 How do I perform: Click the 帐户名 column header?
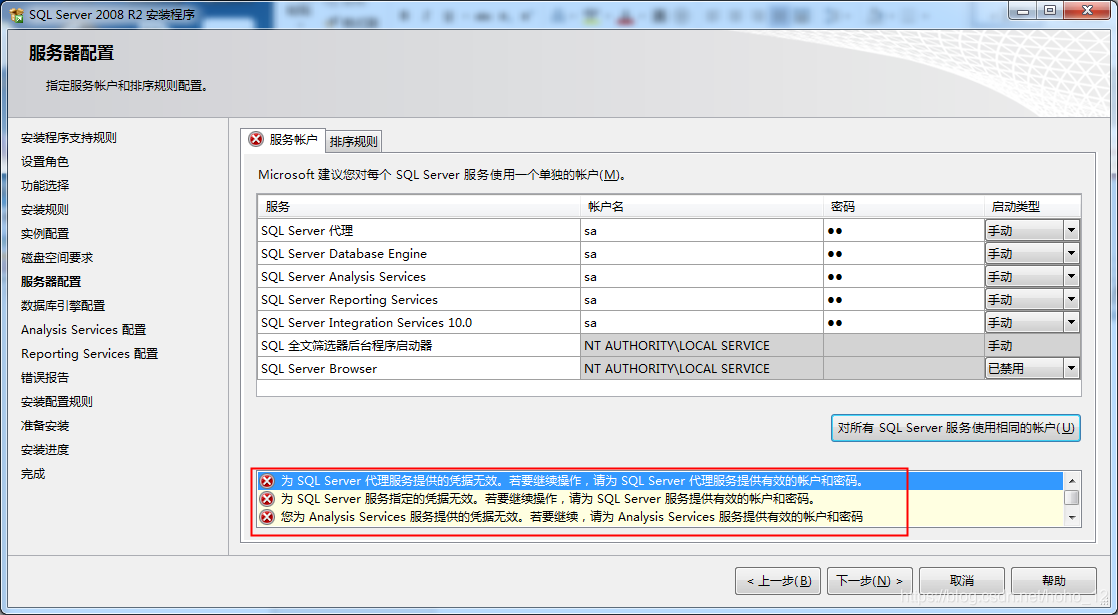click(x=702, y=207)
